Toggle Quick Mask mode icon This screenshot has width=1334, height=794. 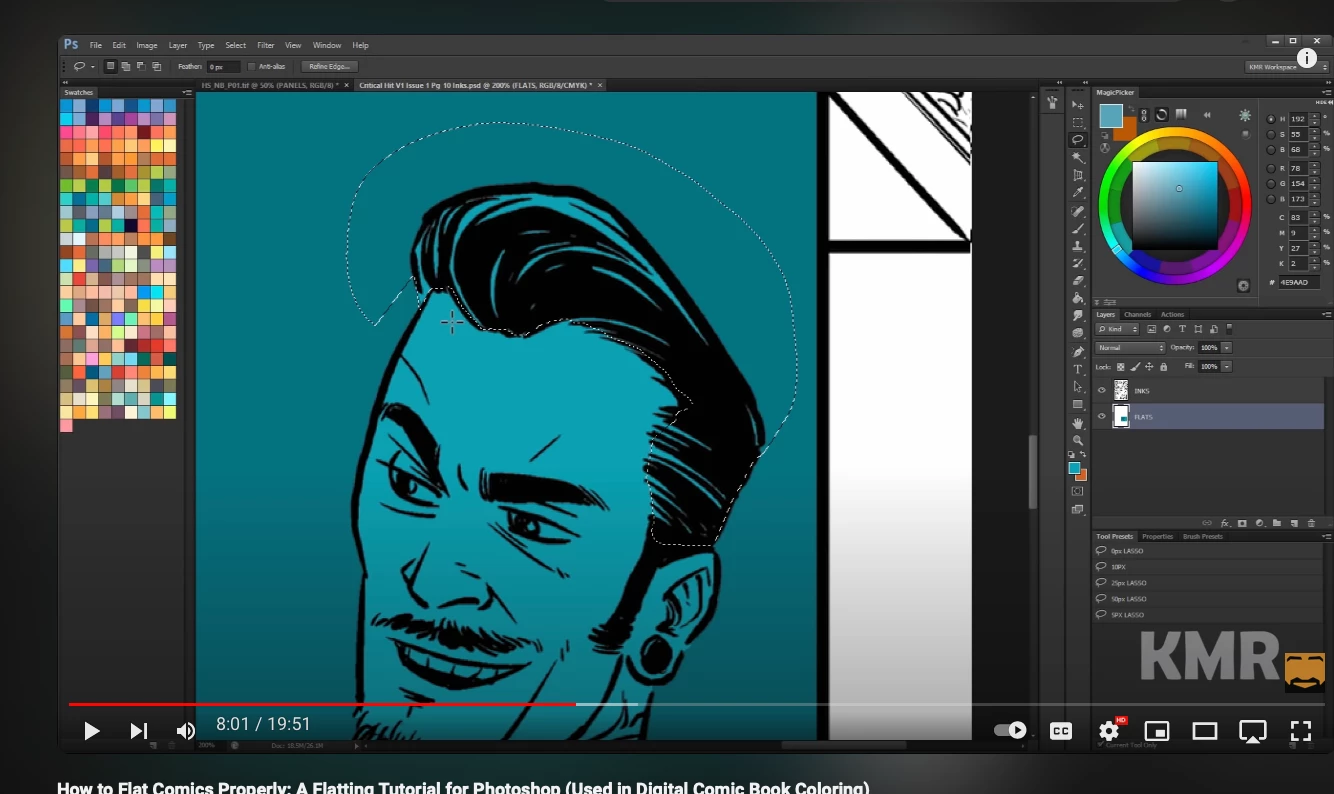click(x=1077, y=491)
